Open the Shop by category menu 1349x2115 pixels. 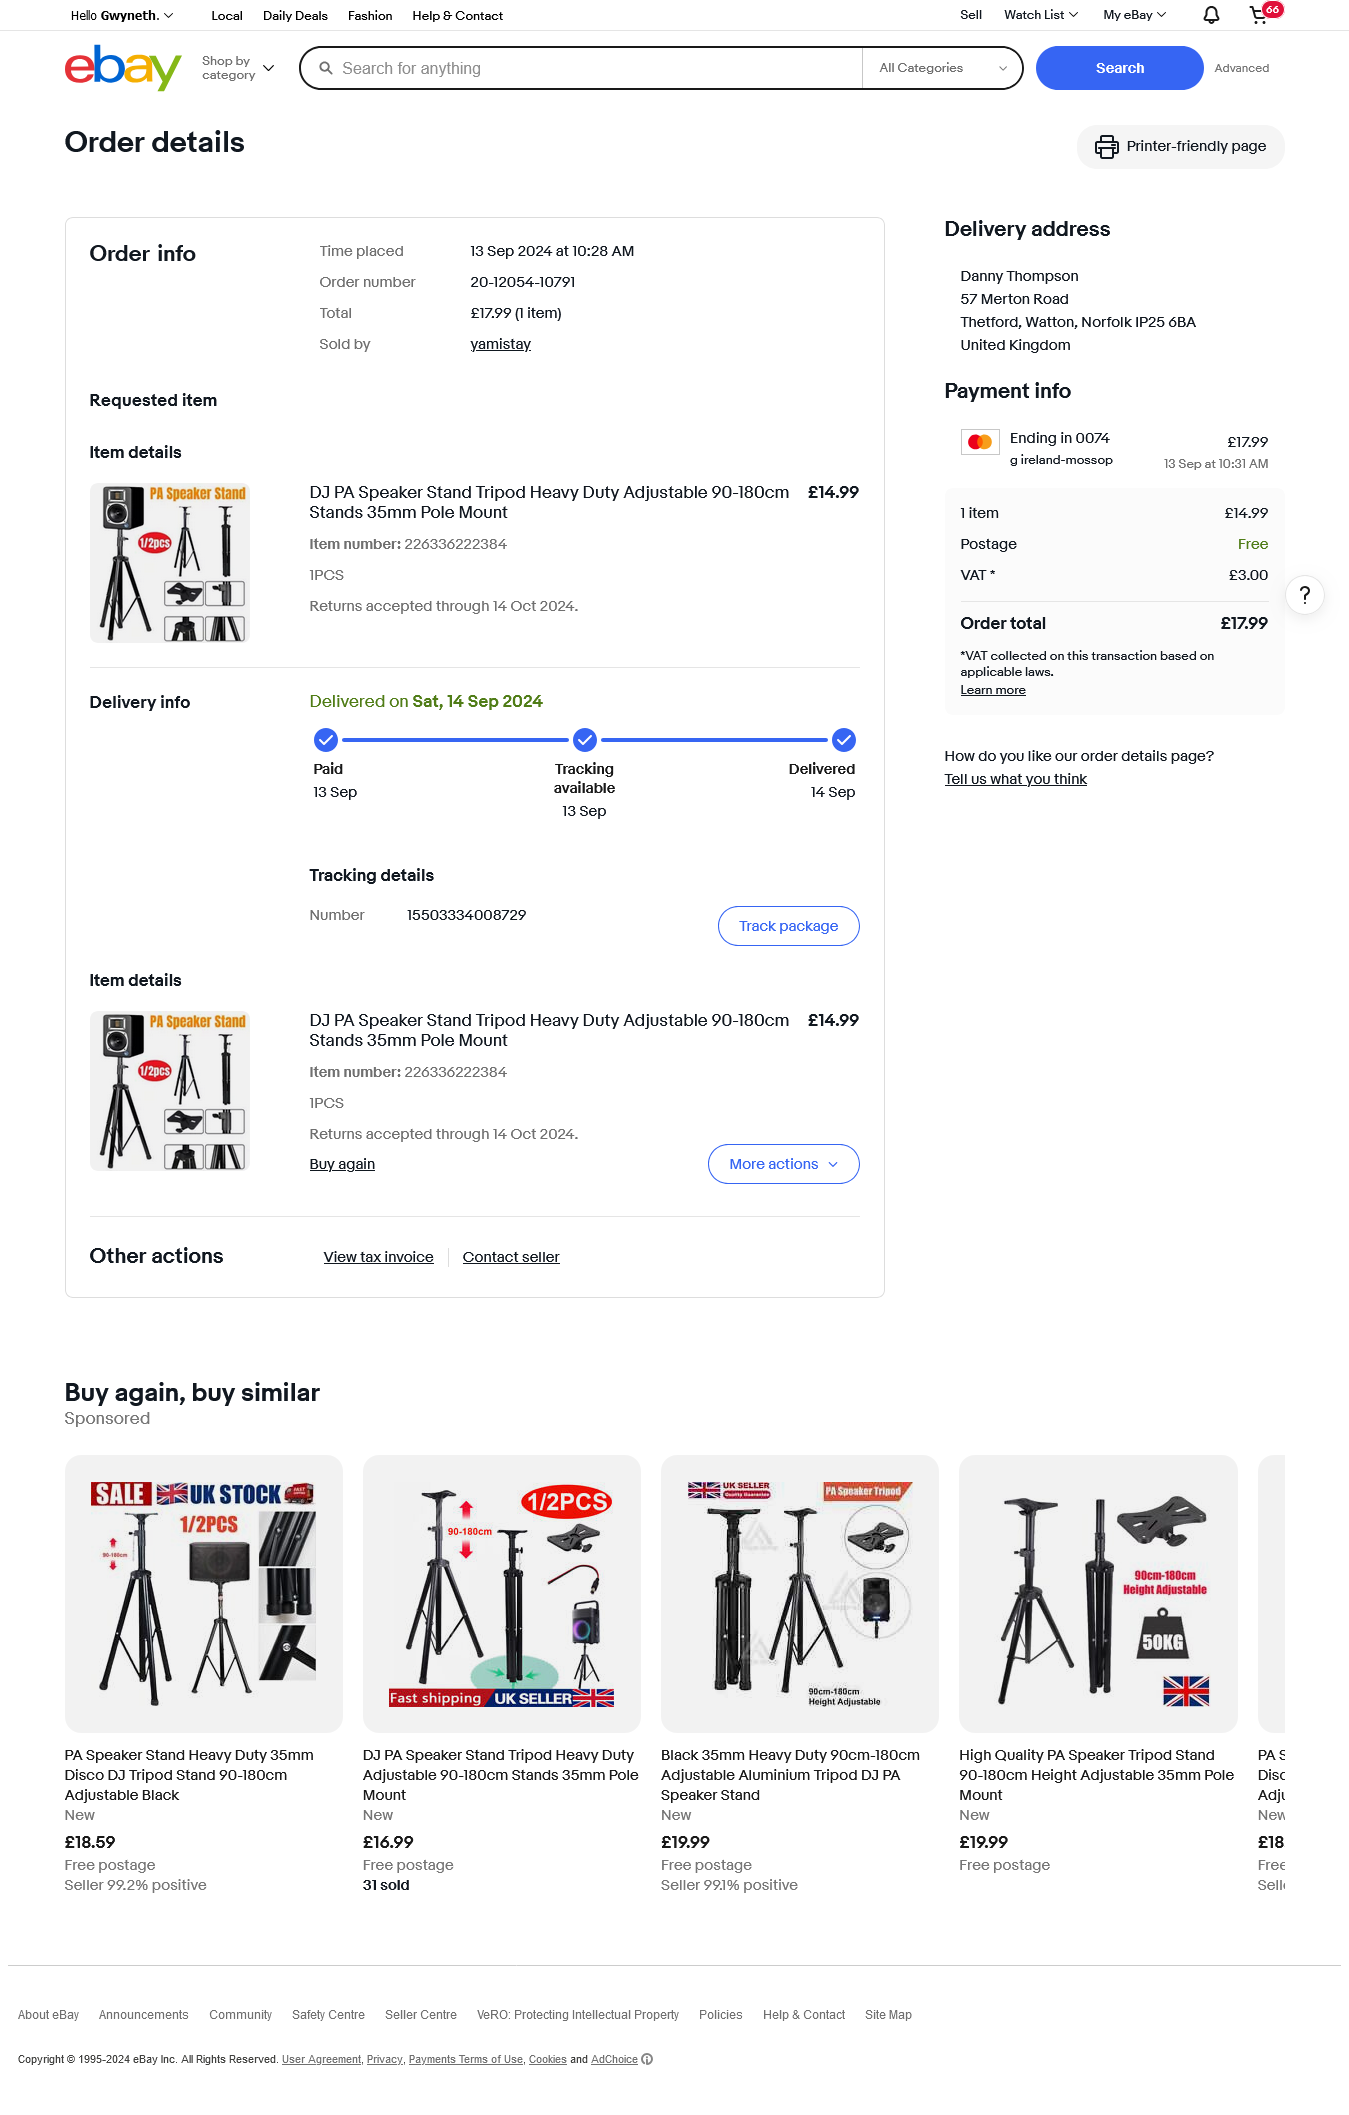[238, 68]
